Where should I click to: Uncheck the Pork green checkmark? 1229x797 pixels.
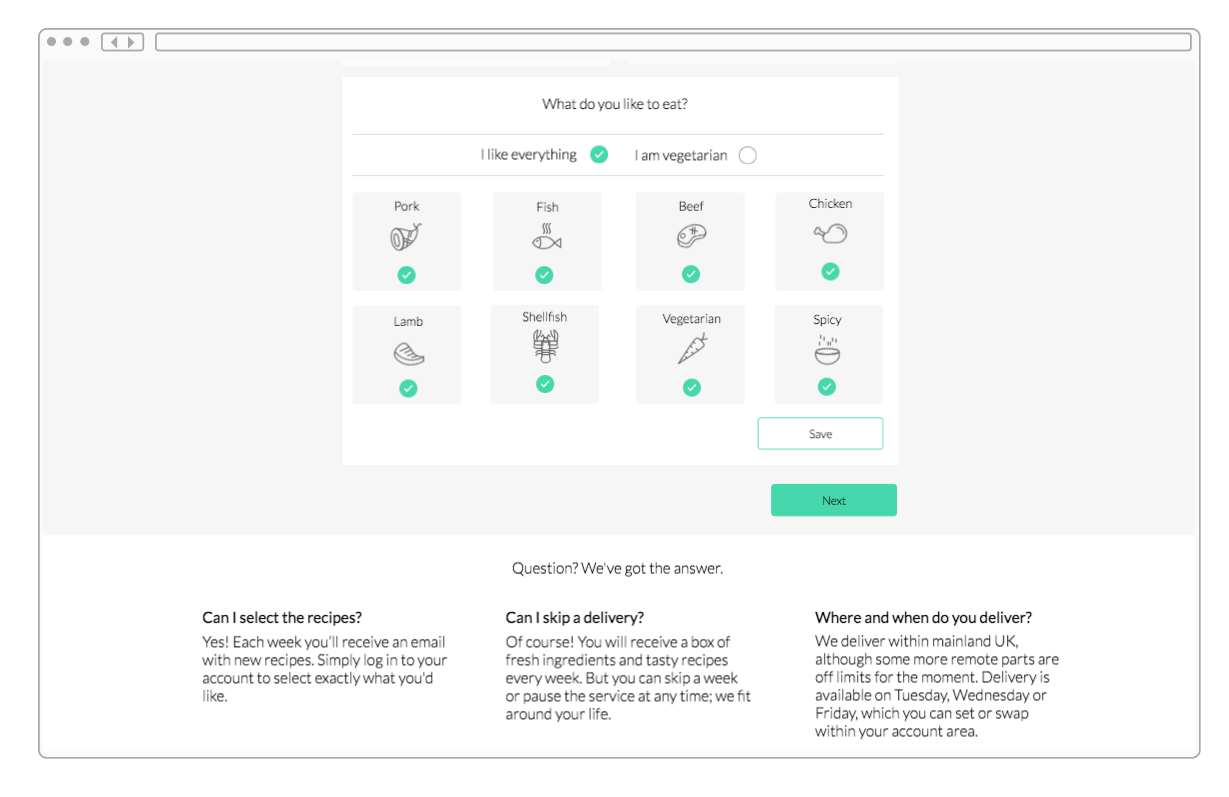click(x=407, y=275)
